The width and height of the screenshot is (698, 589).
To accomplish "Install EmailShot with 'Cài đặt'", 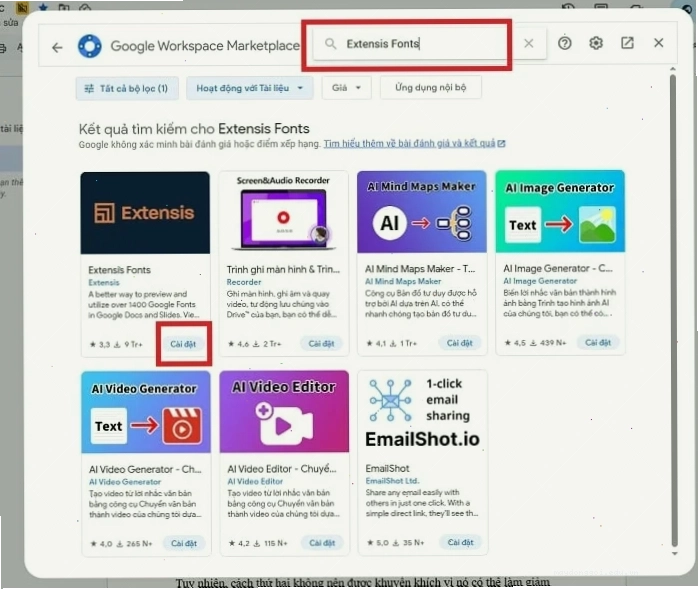I will pyautogui.click(x=461, y=542).
